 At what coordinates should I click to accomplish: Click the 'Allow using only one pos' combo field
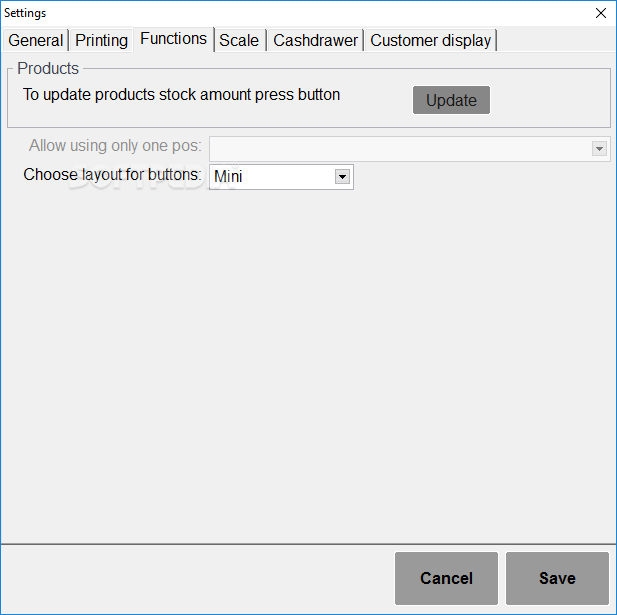tap(410, 149)
